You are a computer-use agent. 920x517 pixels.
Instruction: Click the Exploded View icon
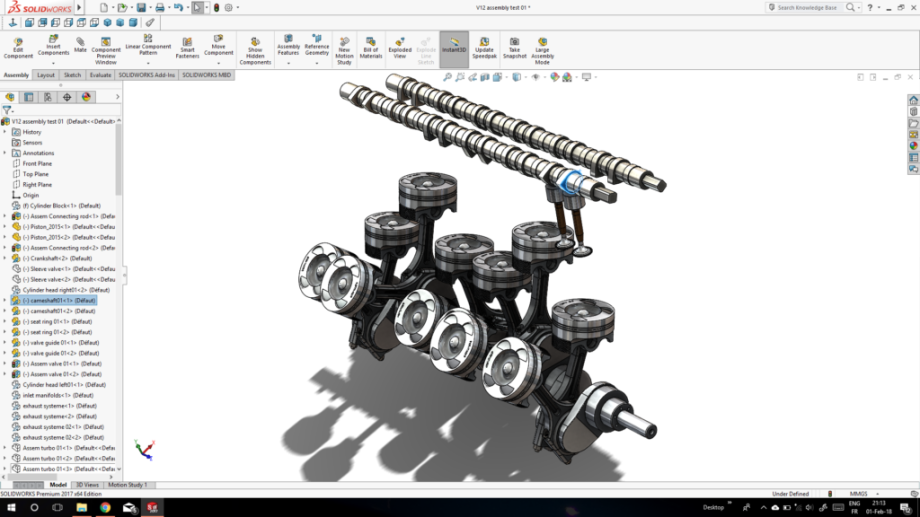click(x=400, y=45)
